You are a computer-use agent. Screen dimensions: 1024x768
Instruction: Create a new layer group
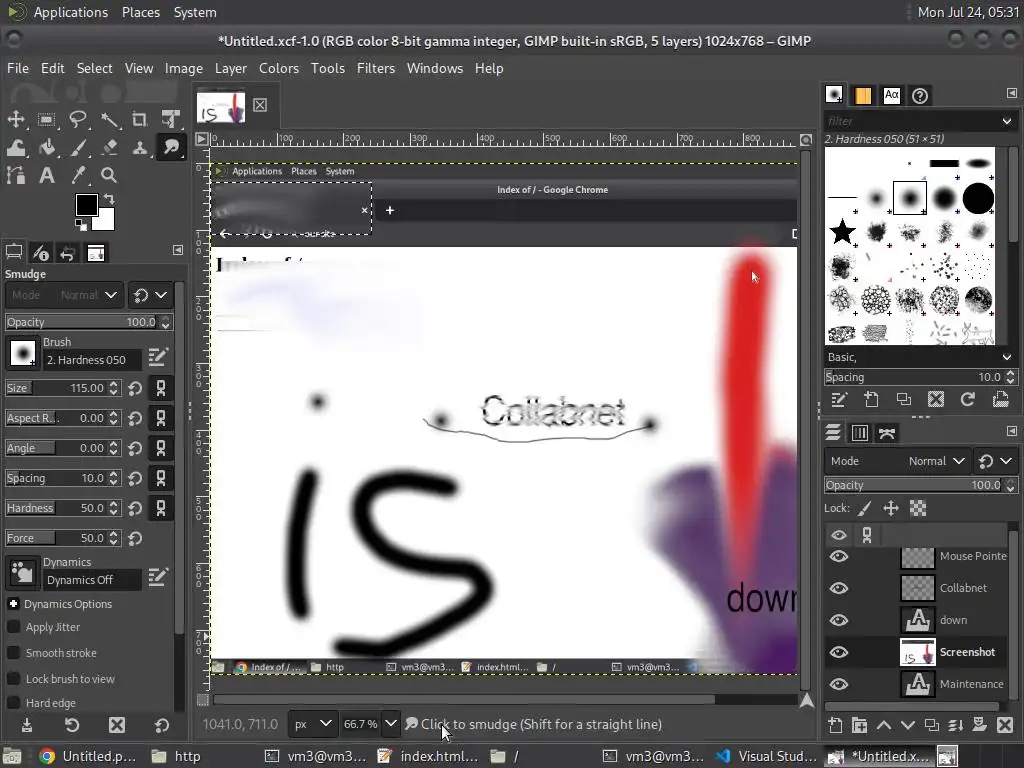(x=859, y=725)
